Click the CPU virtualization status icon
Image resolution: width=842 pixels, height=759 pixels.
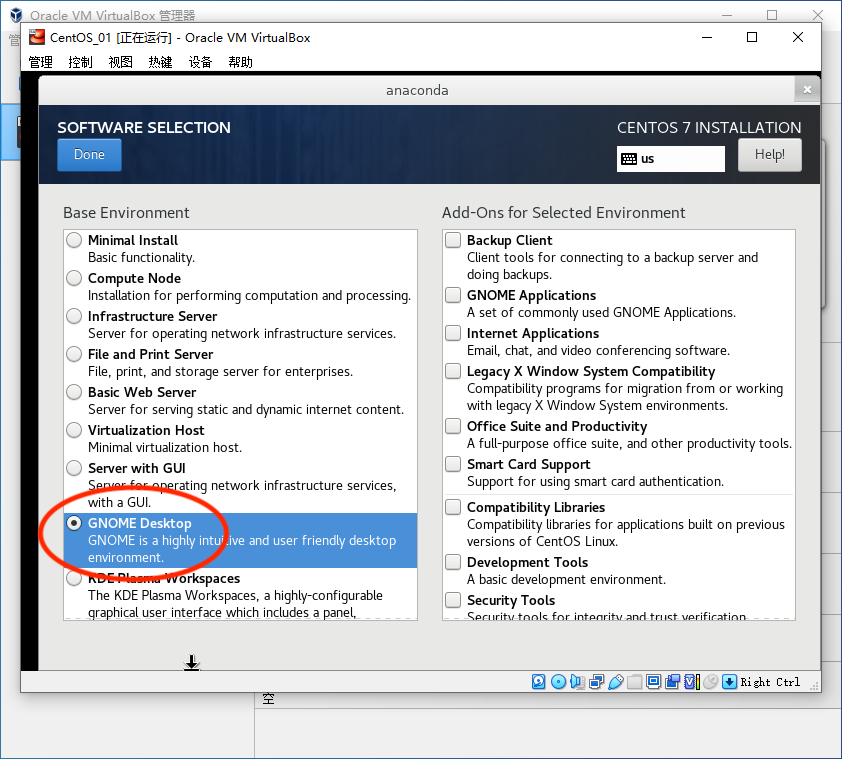click(691, 682)
